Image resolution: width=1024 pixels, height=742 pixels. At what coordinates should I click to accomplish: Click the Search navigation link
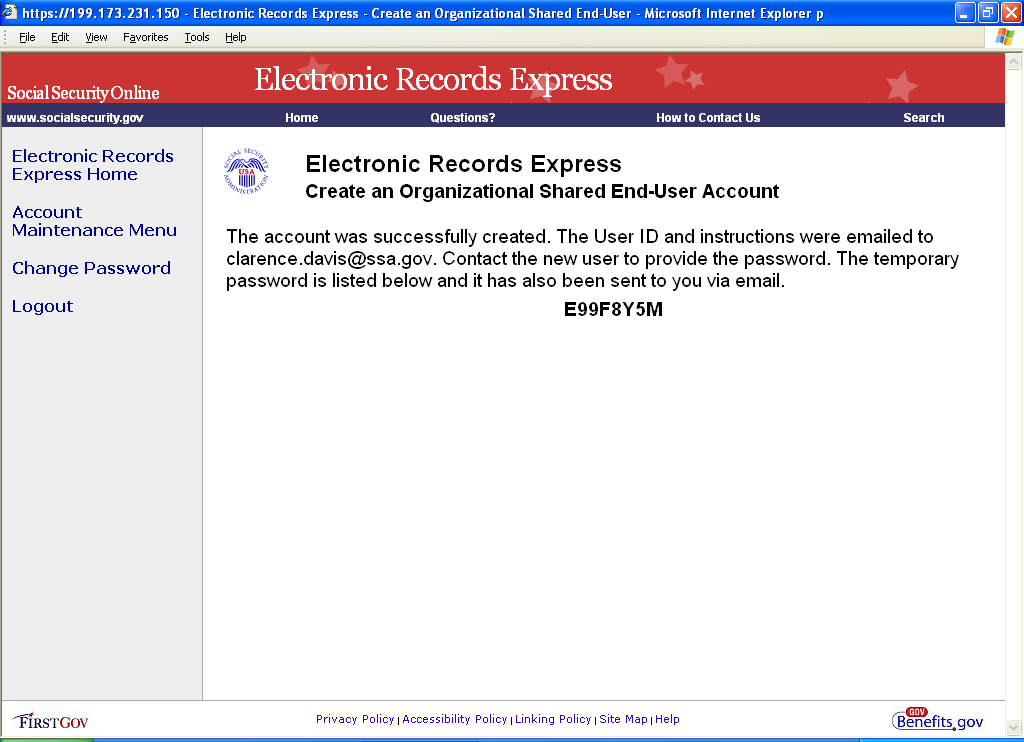[x=923, y=118]
